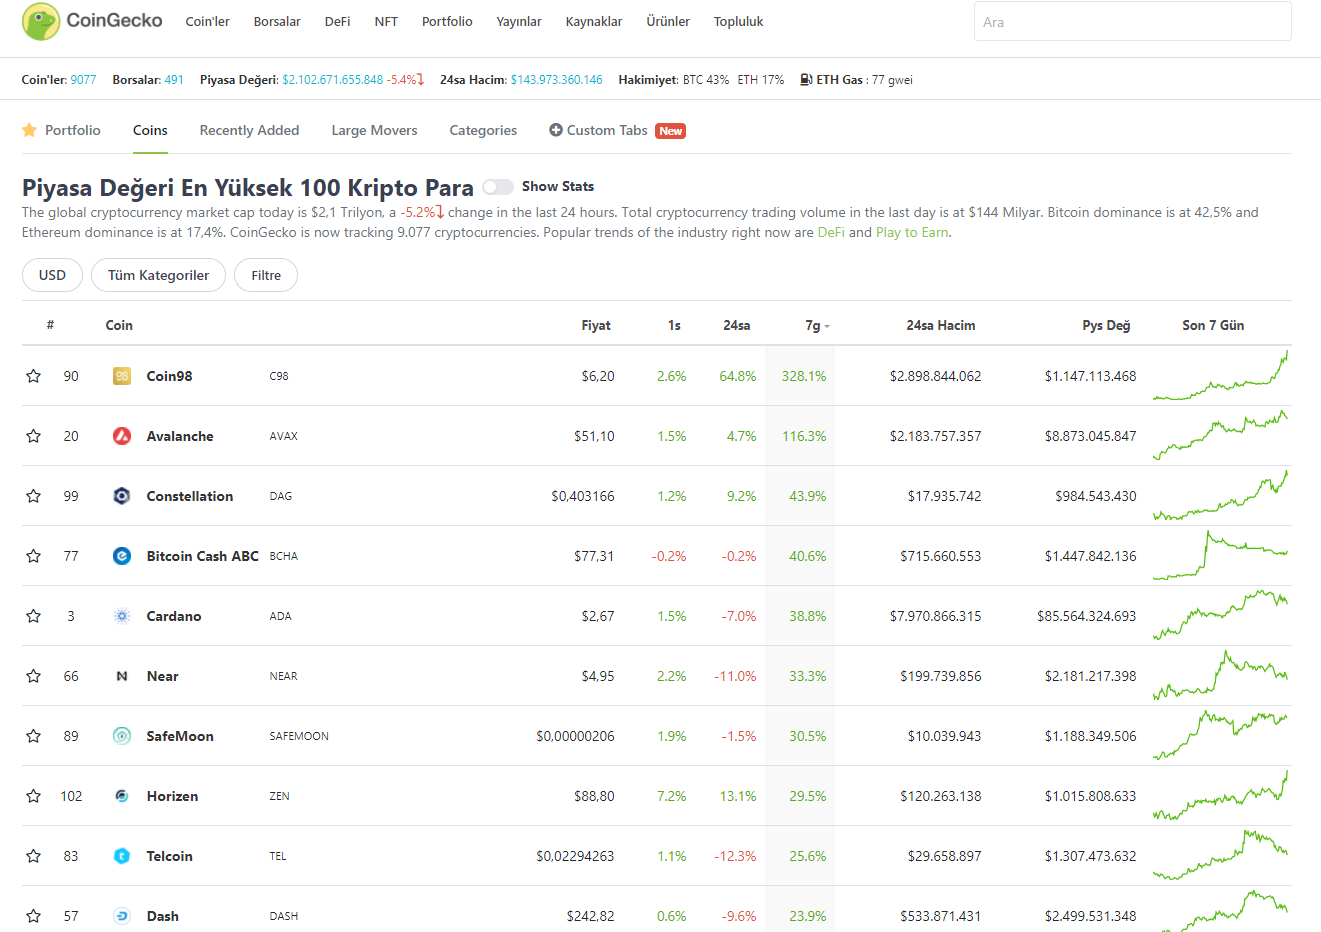Click the Borsalar 491 count link

[174, 80]
